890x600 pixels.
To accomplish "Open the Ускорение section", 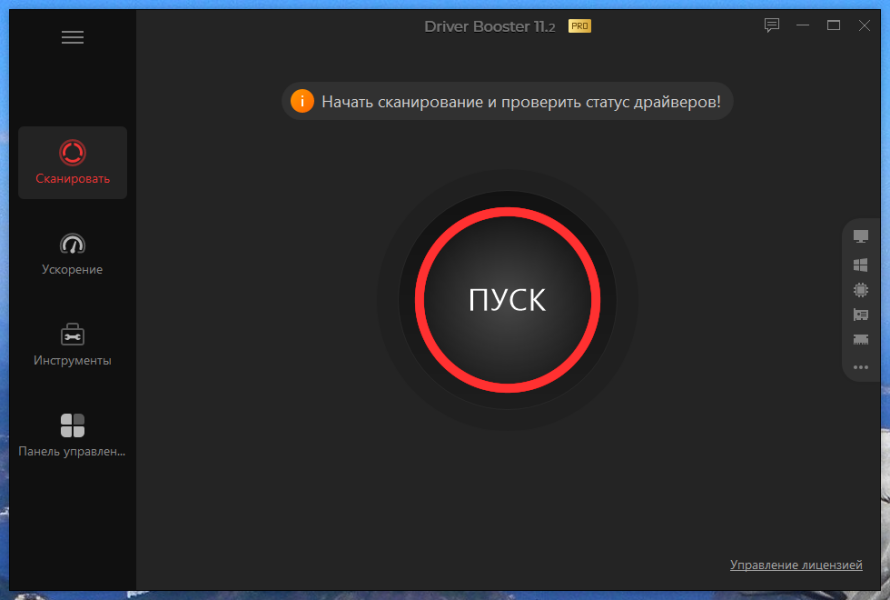I will click(x=73, y=254).
